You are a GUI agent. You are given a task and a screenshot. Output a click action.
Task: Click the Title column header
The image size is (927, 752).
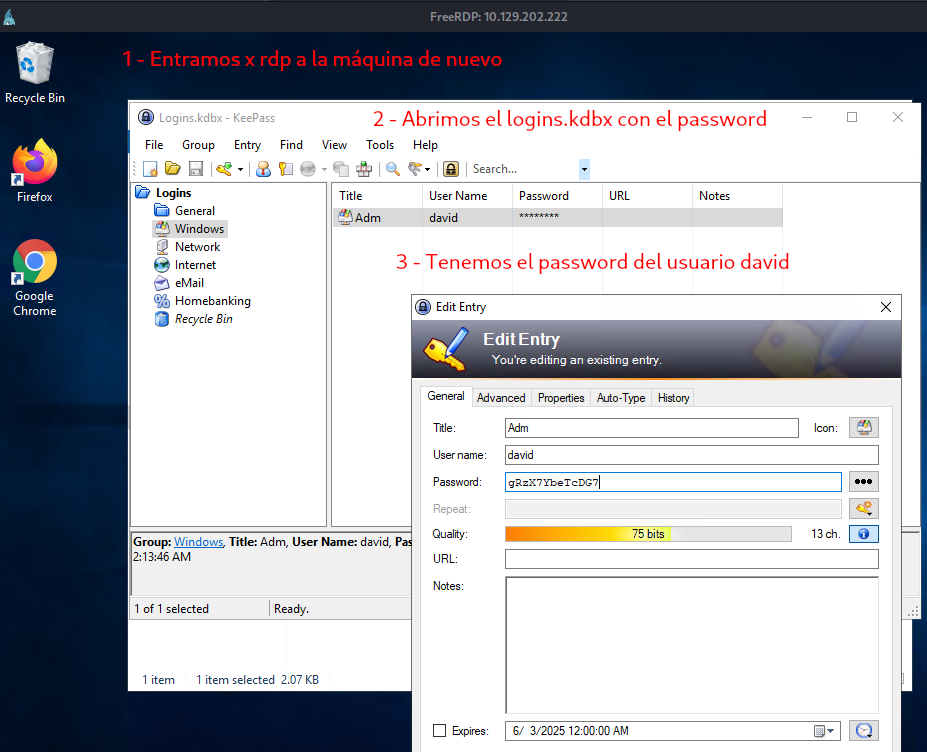[377, 196]
